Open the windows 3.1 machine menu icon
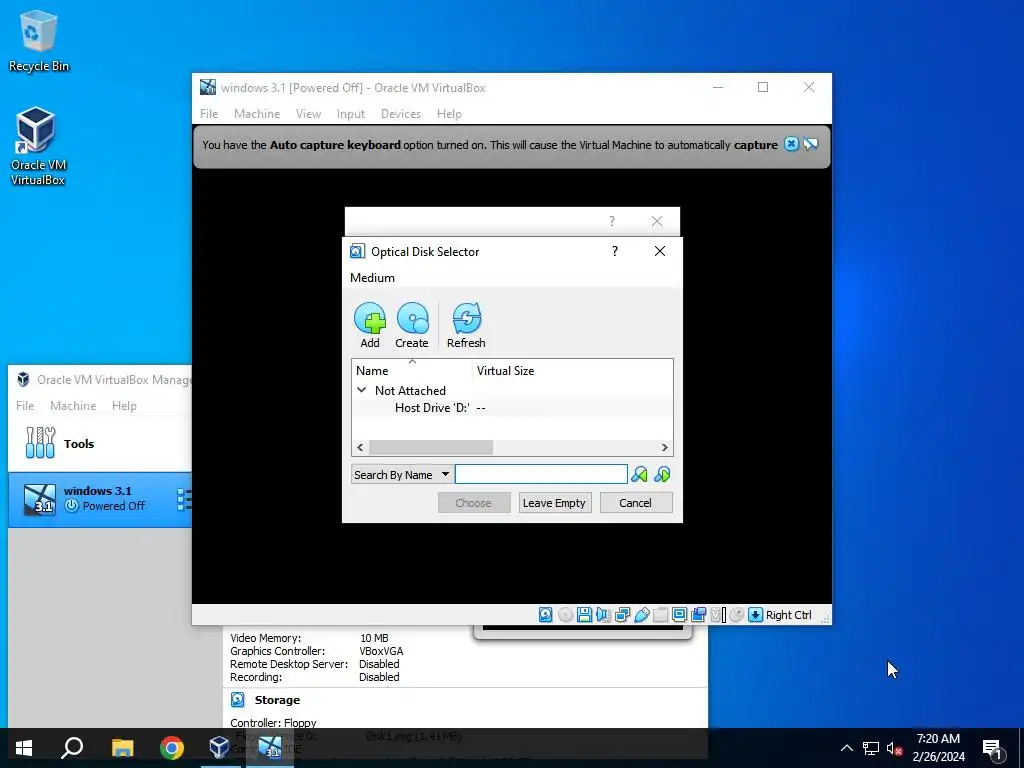Image resolution: width=1024 pixels, height=768 pixels. (x=185, y=500)
